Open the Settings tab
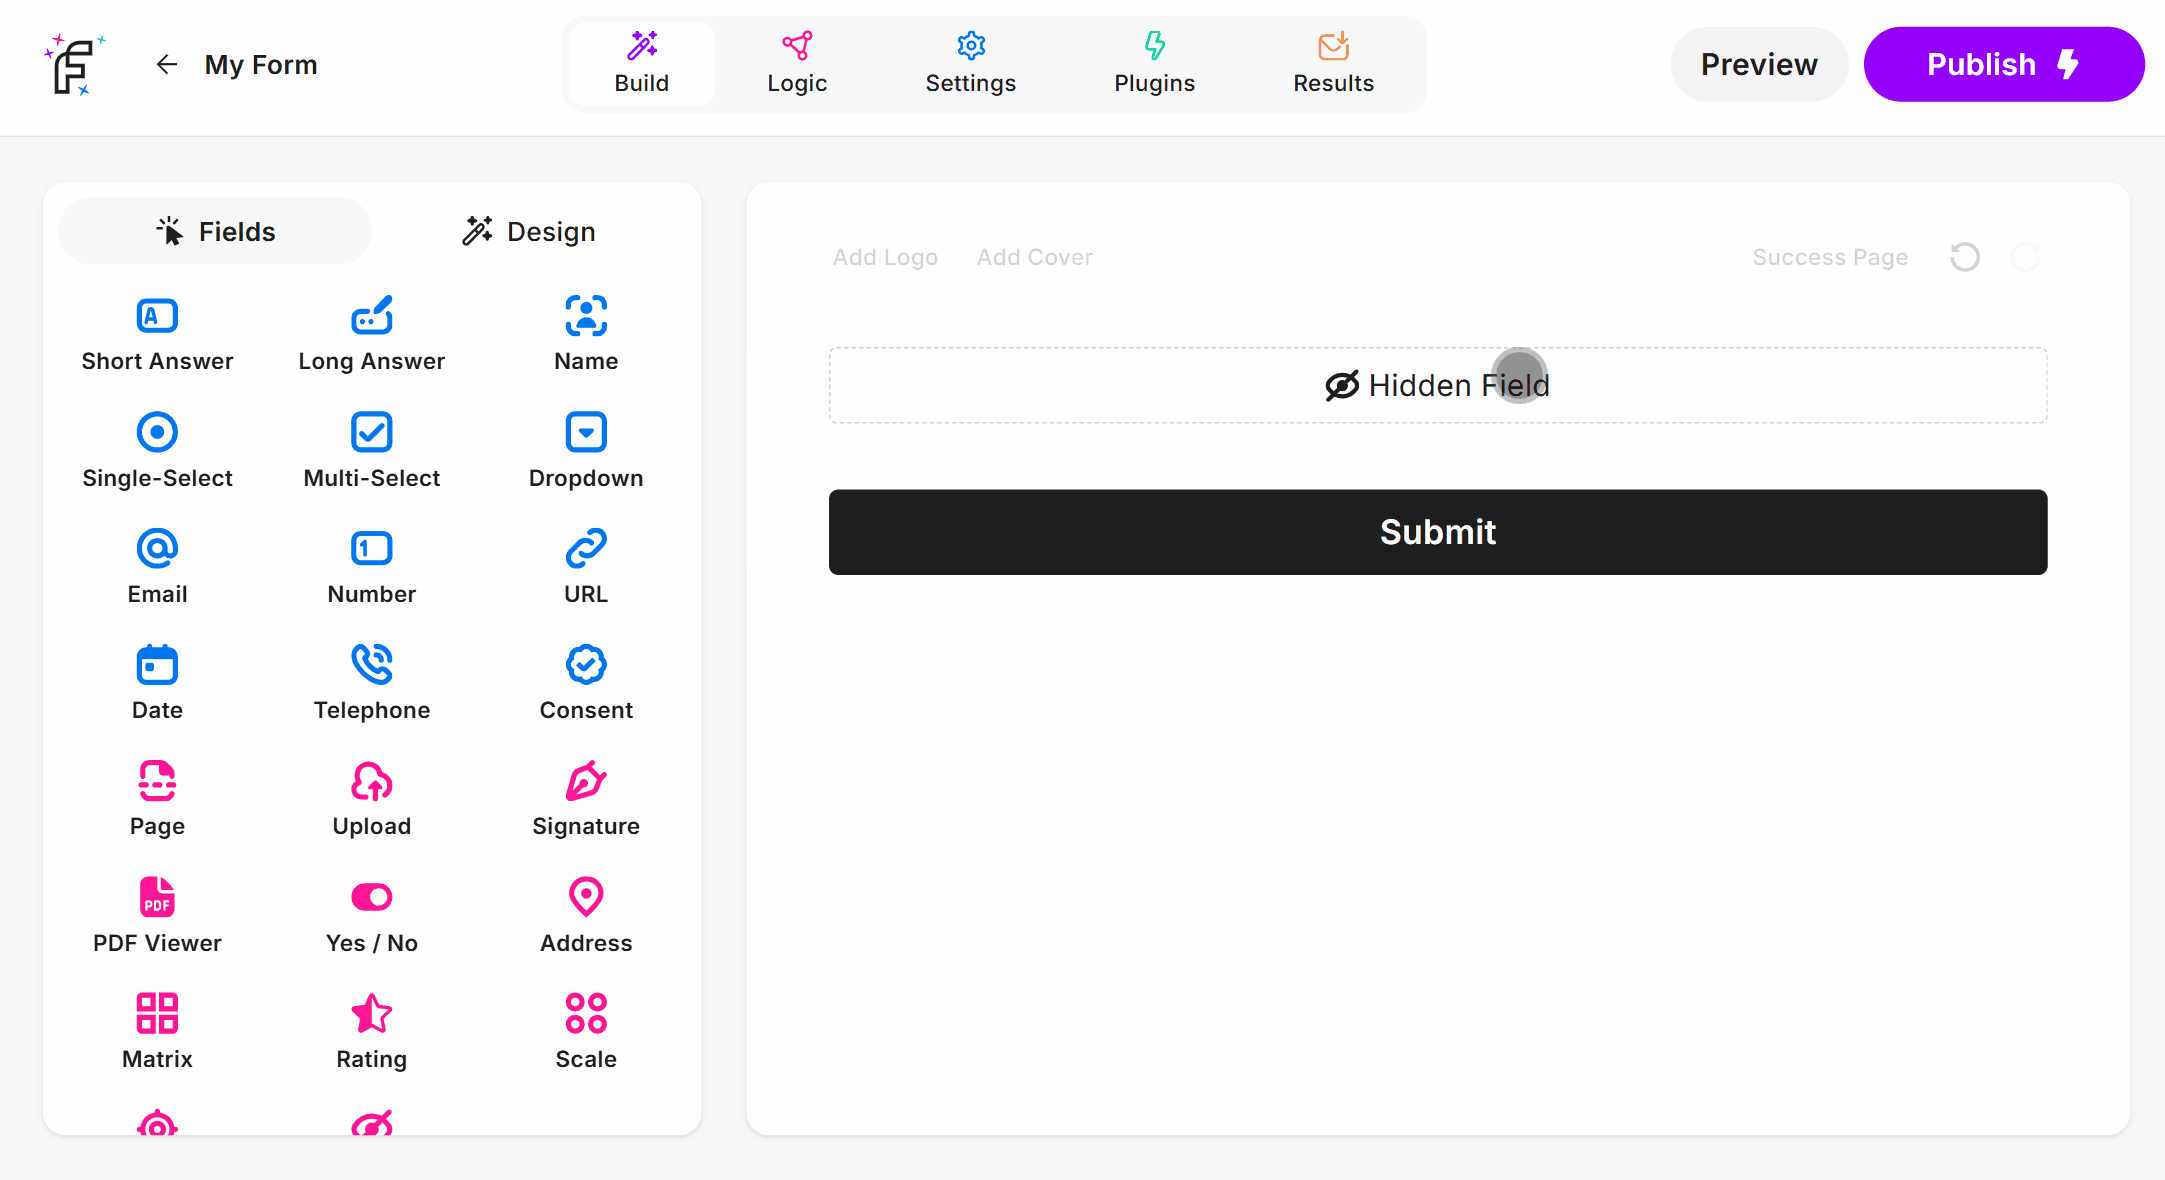 pos(971,64)
